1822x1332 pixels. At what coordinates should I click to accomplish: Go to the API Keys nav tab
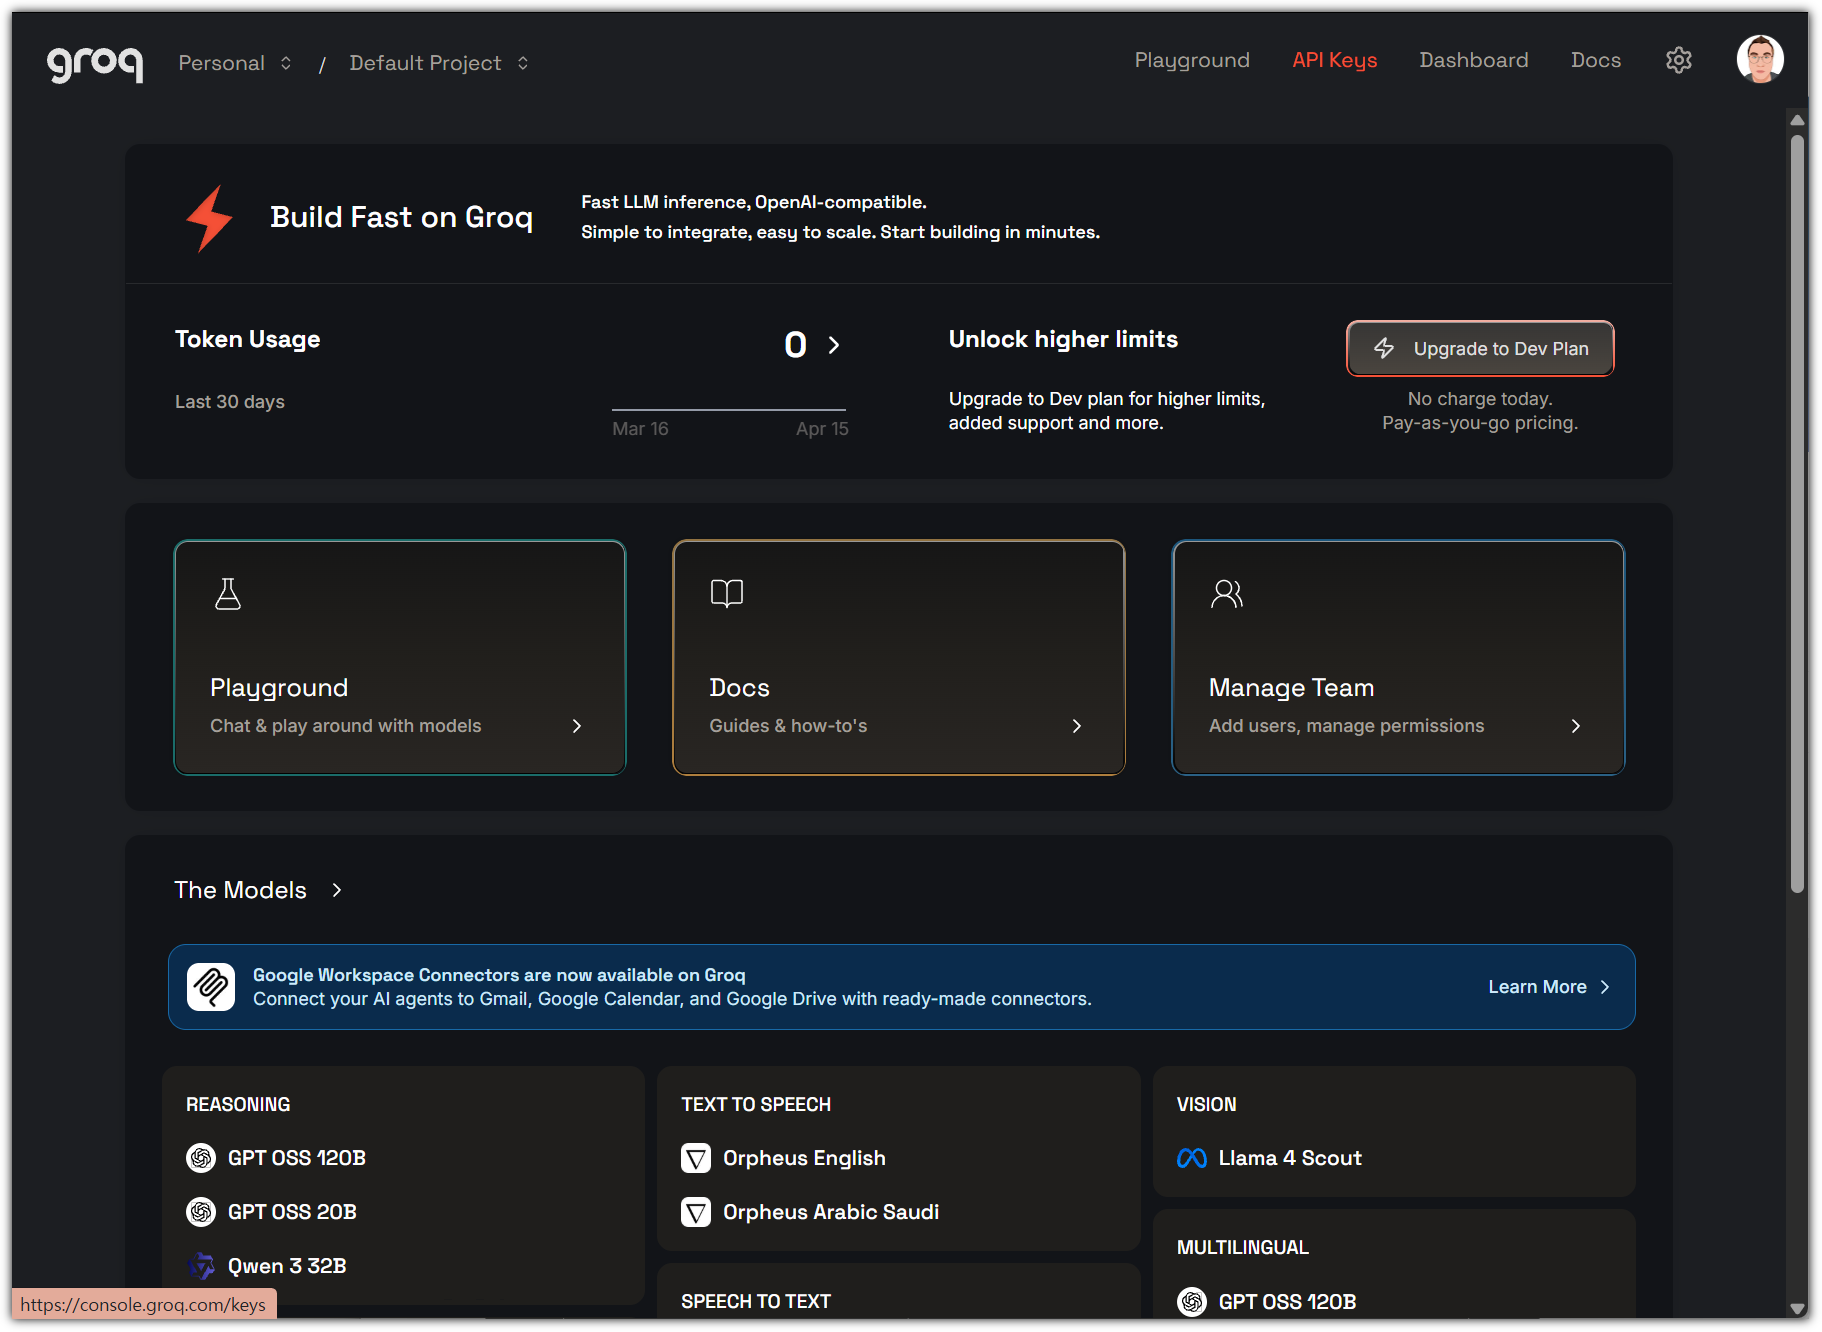(1335, 60)
